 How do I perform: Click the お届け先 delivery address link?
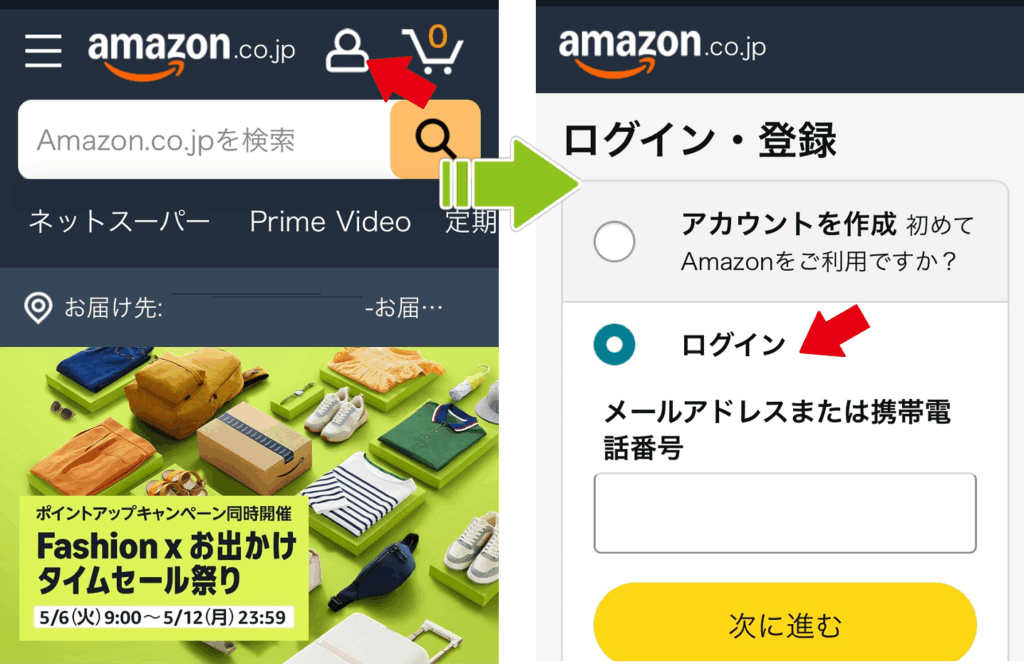[x=114, y=308]
